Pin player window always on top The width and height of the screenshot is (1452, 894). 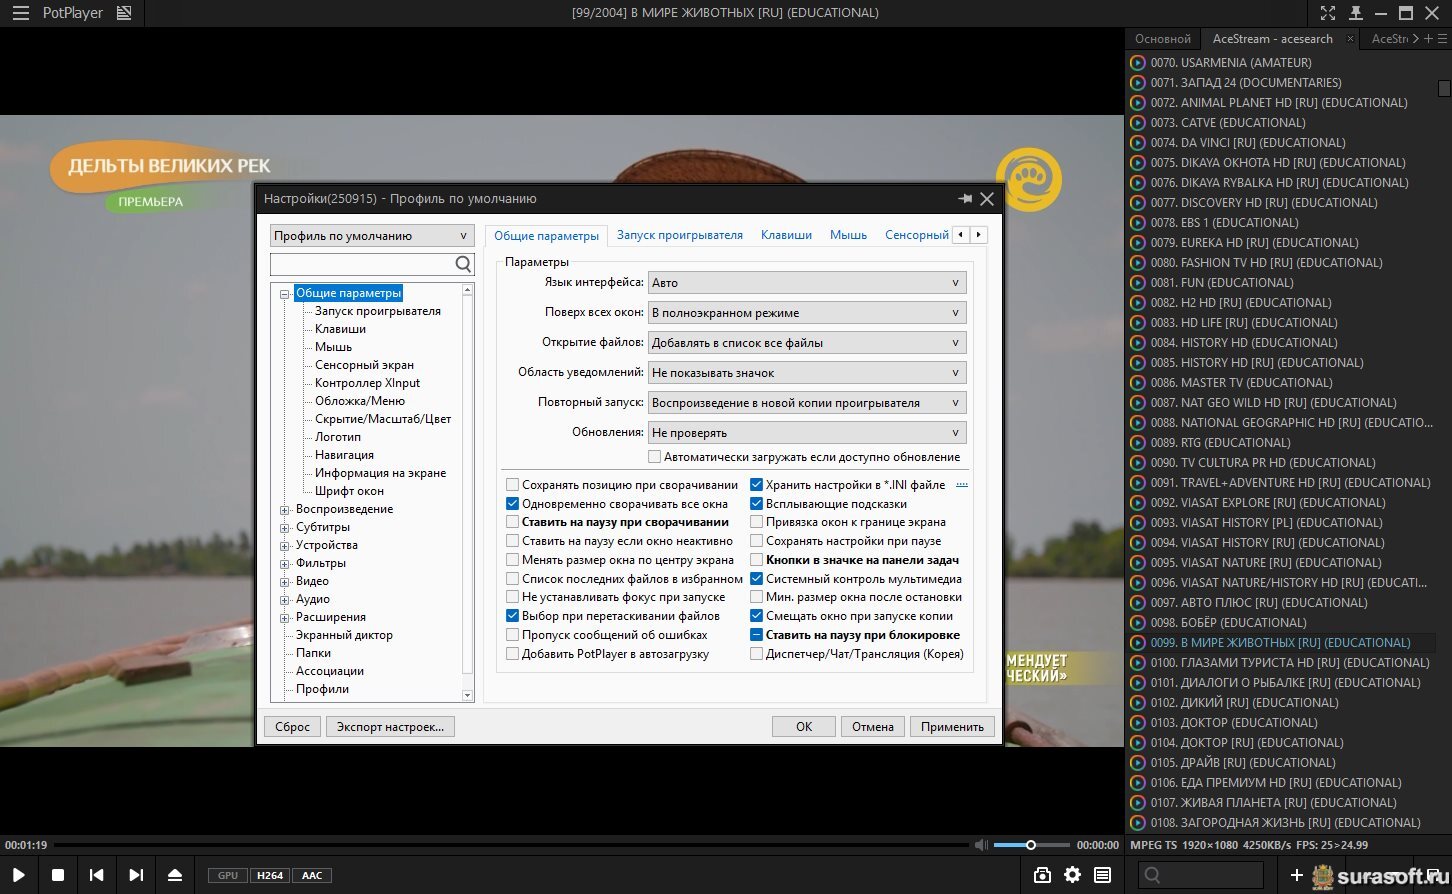(1356, 13)
